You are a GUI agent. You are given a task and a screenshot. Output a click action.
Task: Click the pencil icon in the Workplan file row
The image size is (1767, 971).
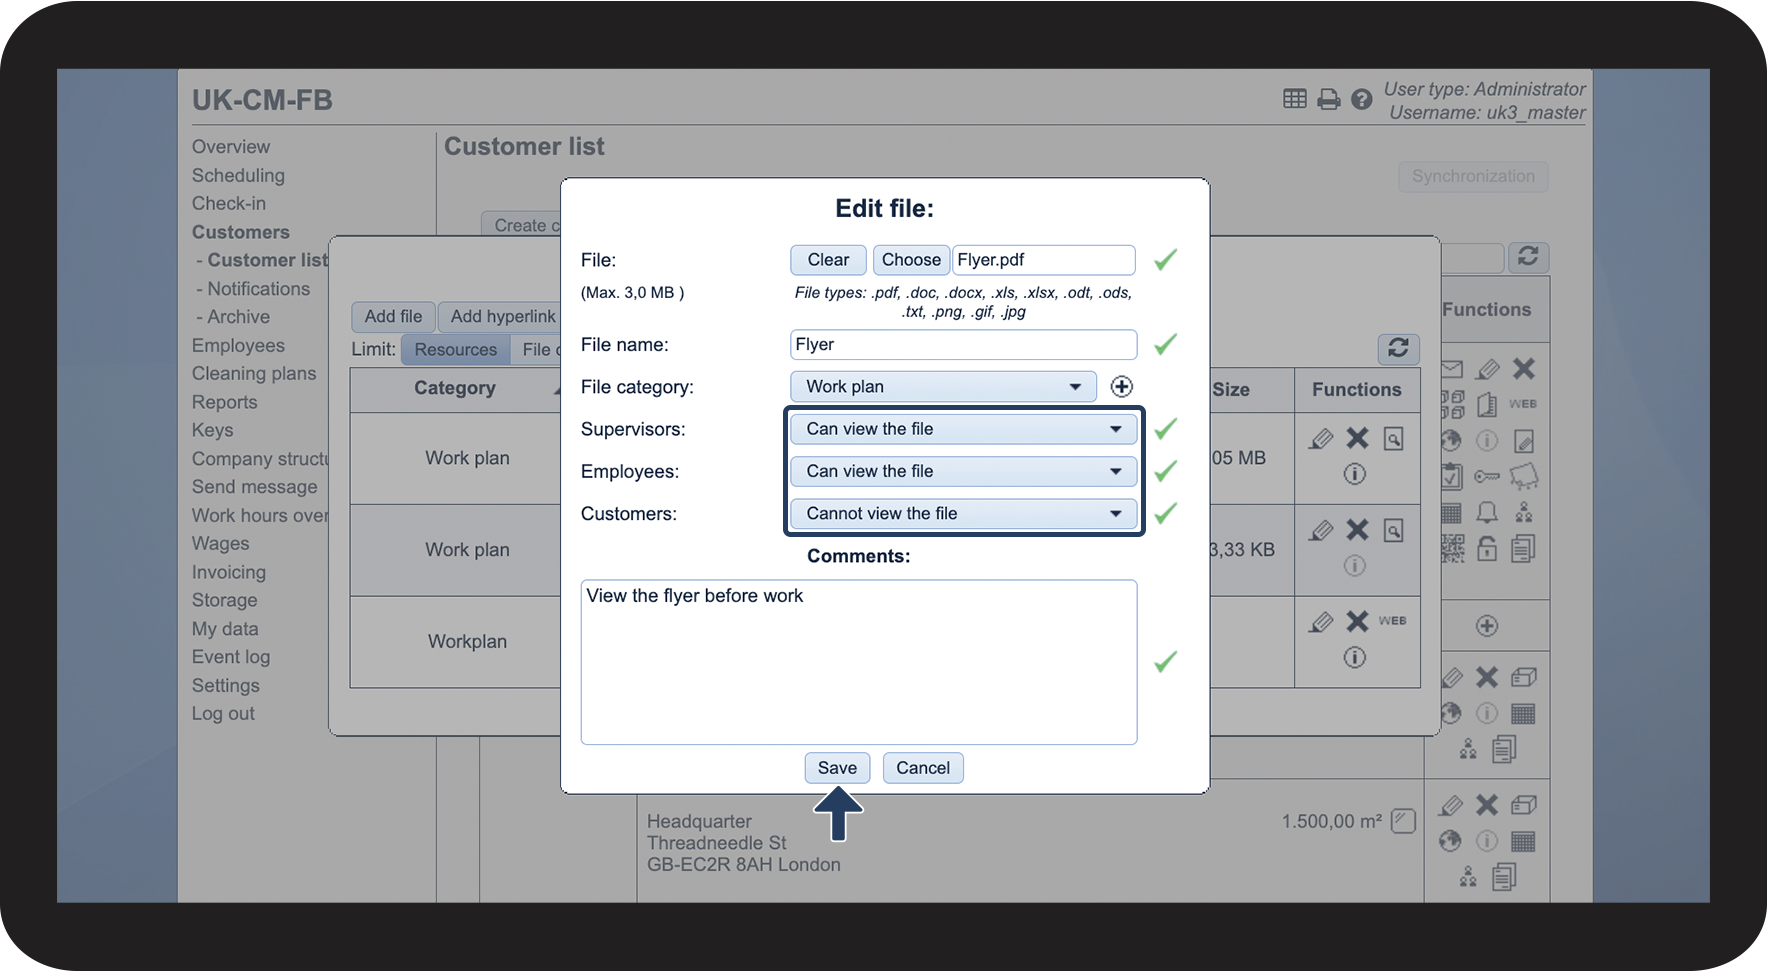1321,622
